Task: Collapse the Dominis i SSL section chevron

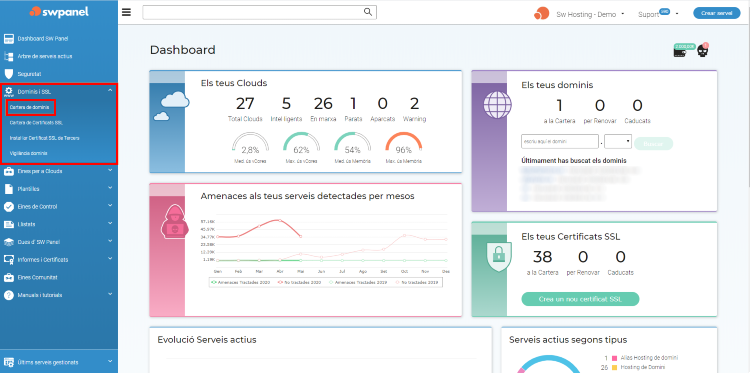Action: [110, 90]
